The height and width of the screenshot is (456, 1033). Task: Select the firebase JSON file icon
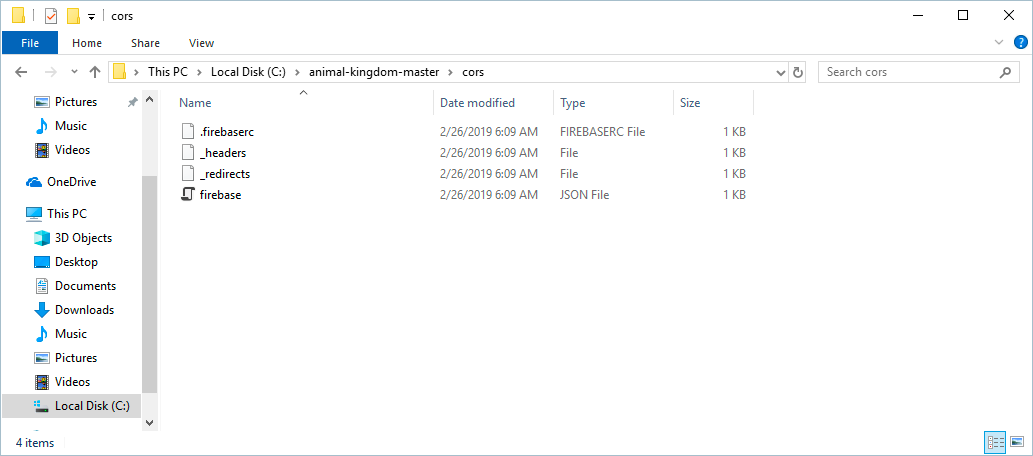(x=187, y=195)
